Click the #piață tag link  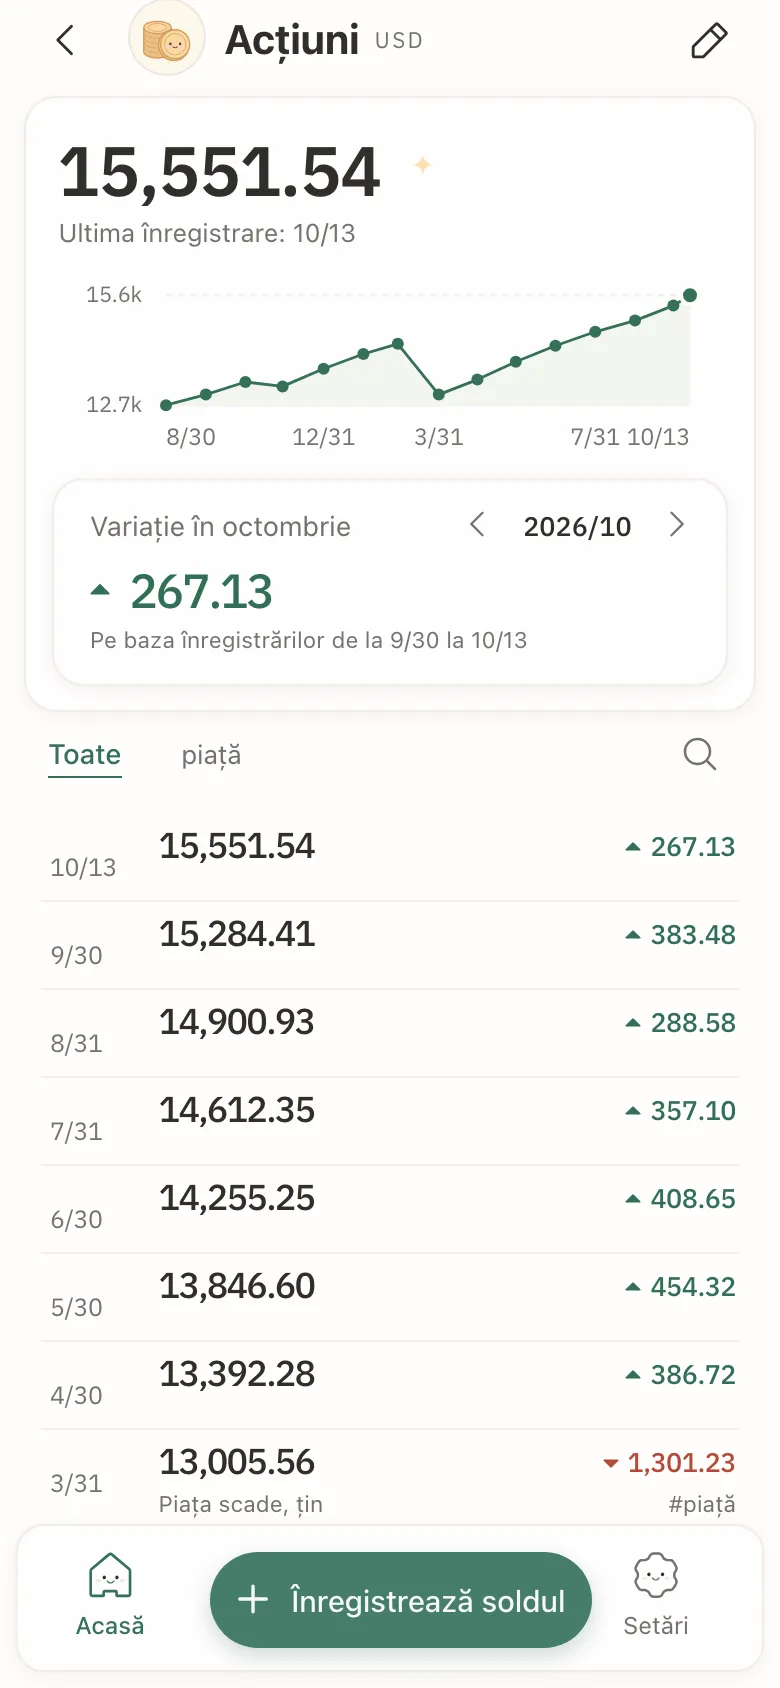click(x=702, y=1504)
